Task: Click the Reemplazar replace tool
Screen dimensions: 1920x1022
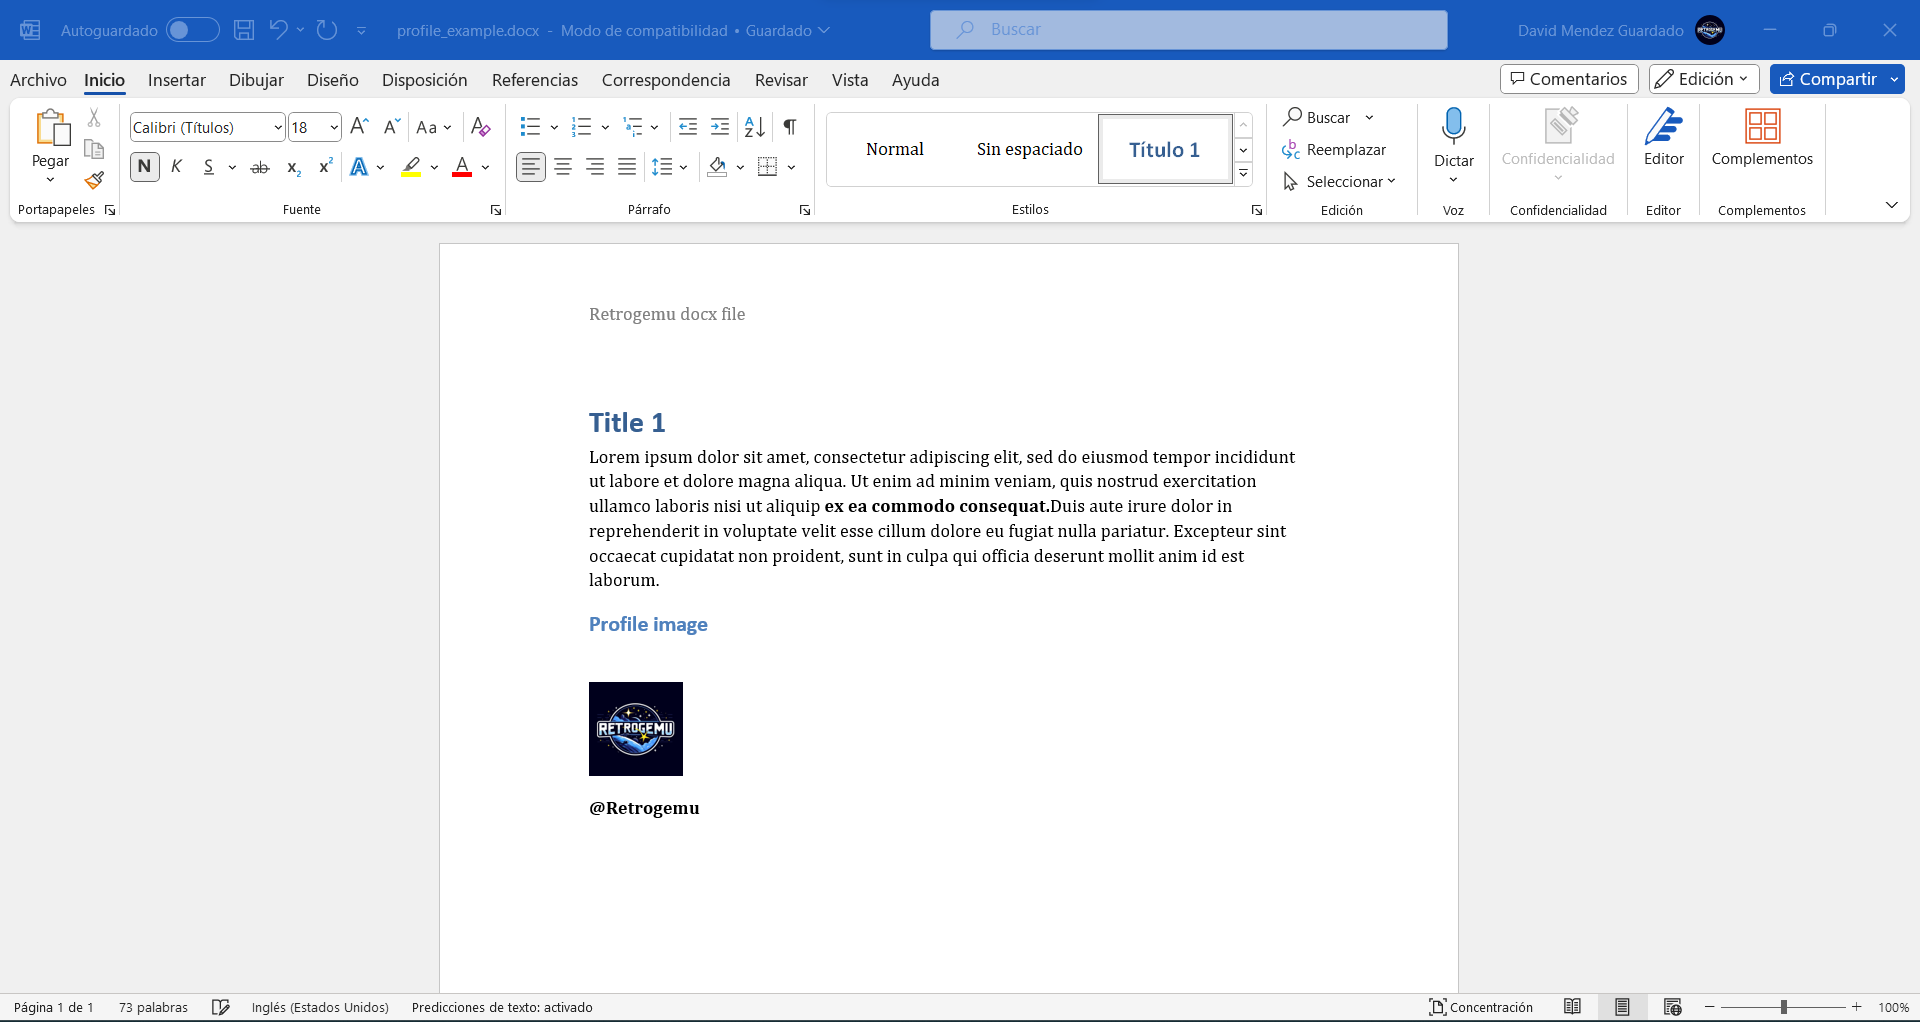Action: (1334, 150)
